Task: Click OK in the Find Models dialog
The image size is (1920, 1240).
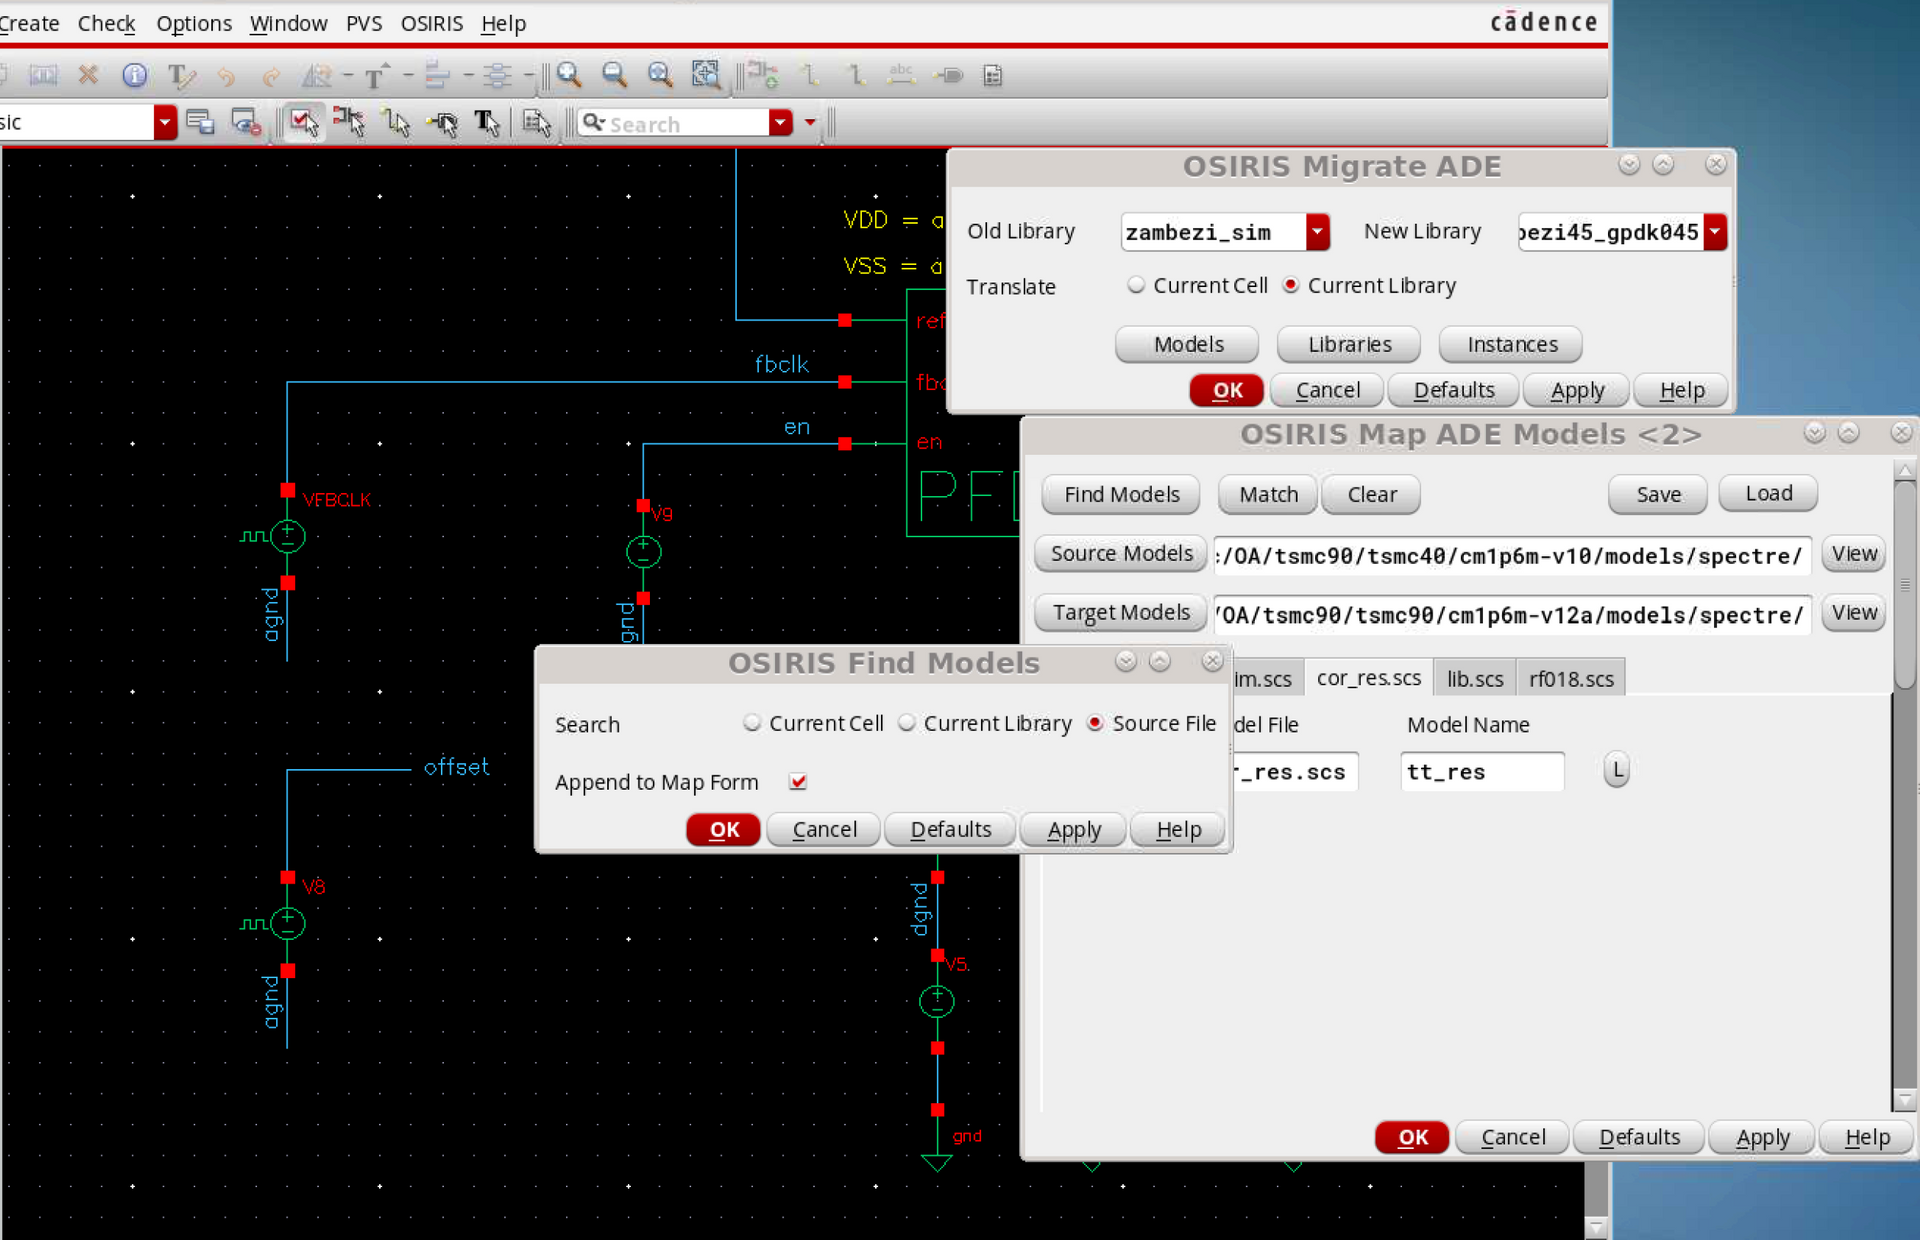Action: pos(724,829)
